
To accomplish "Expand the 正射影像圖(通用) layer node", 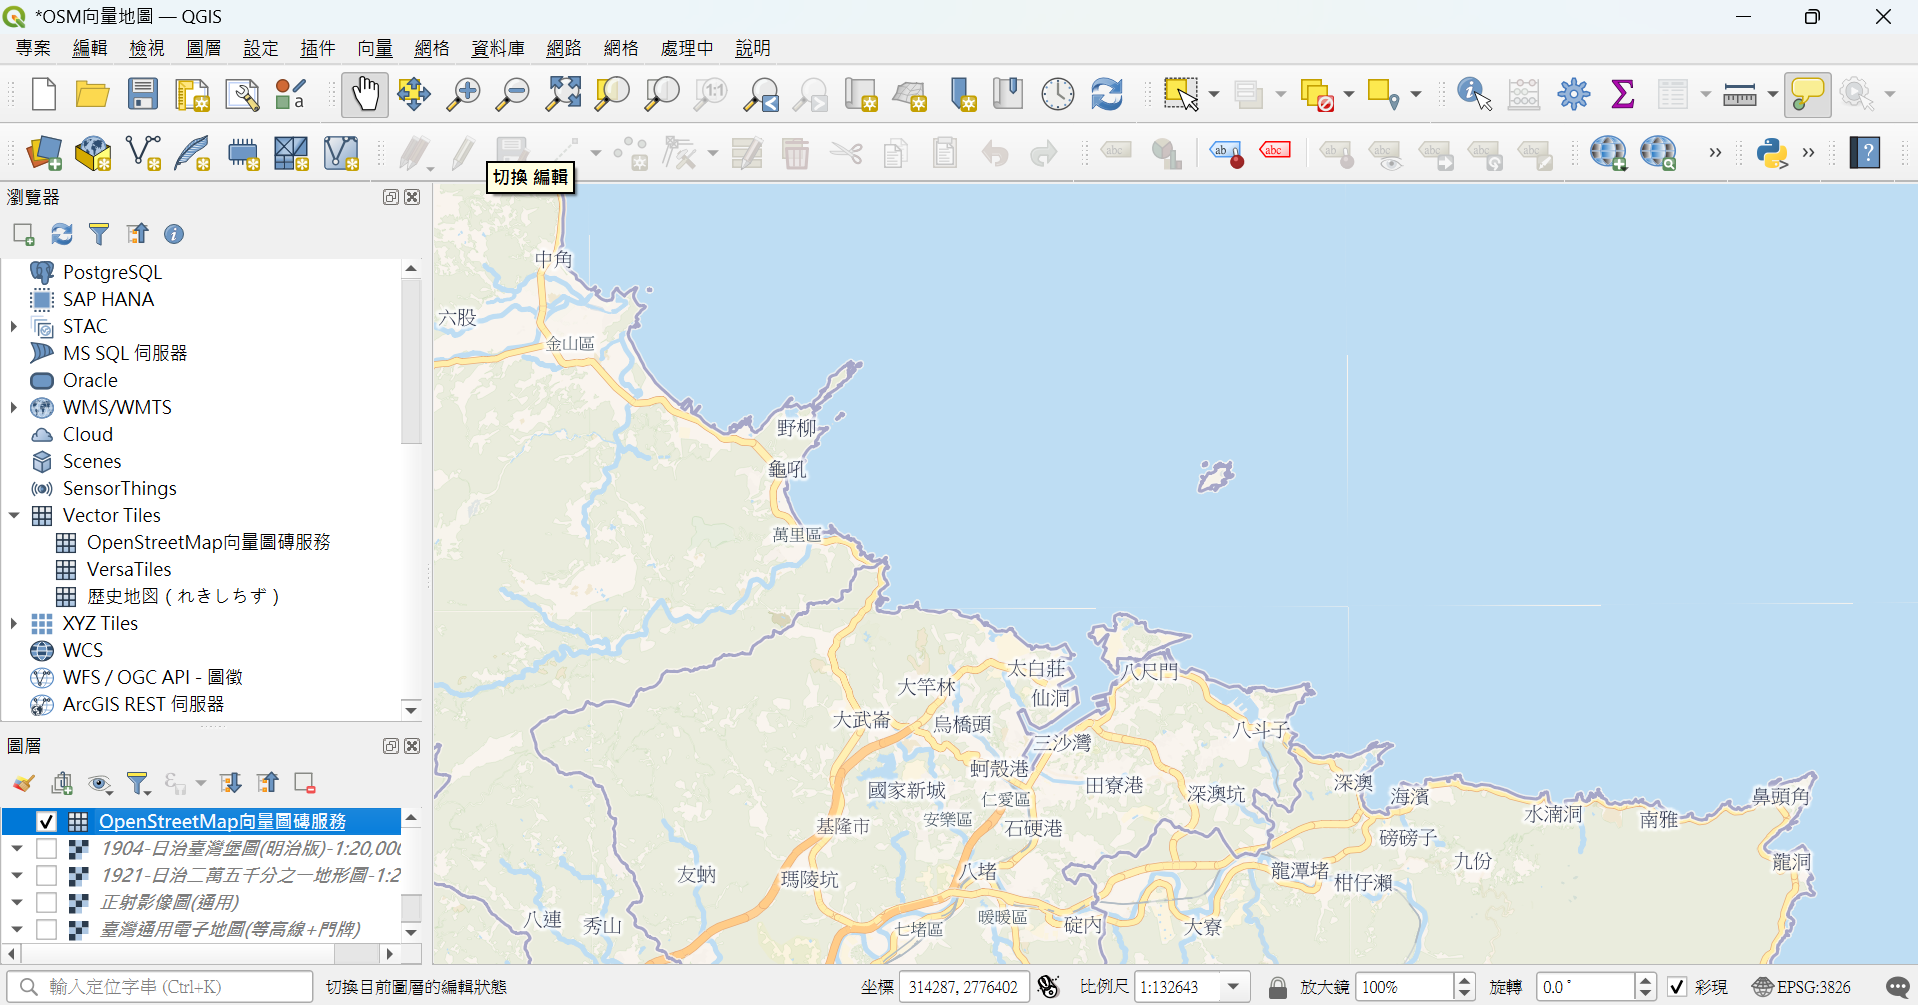I will point(17,902).
